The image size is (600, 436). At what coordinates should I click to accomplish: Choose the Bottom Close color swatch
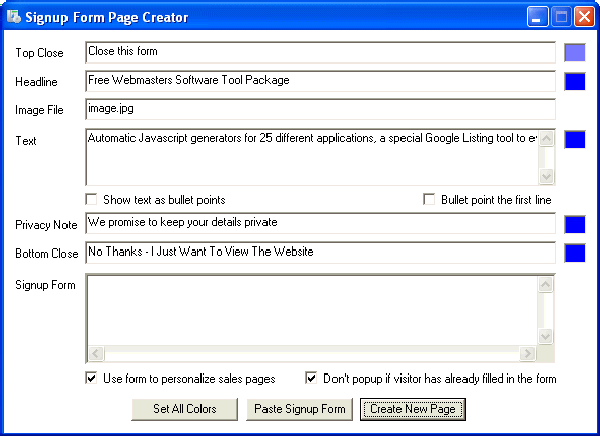(x=574, y=253)
